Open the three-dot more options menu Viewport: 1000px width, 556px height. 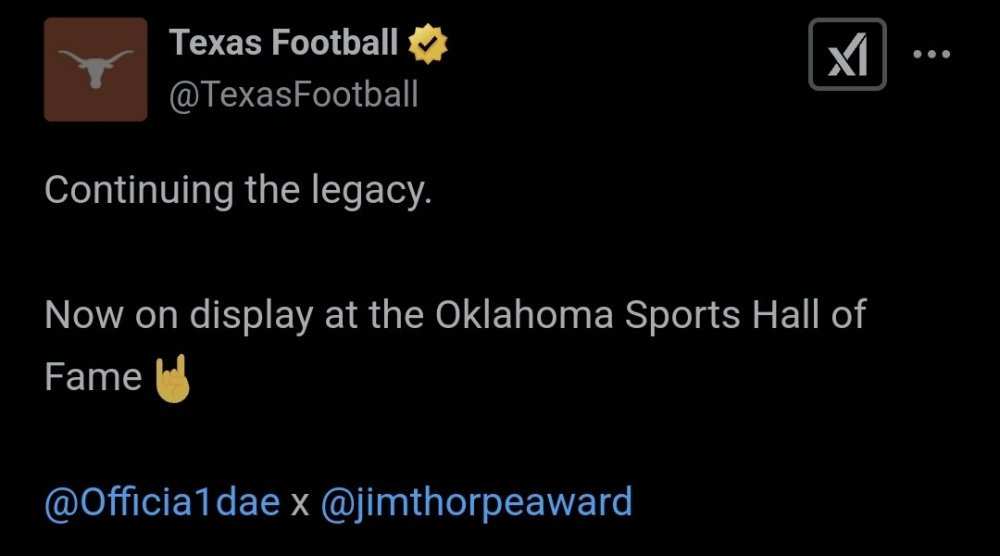tap(932, 54)
